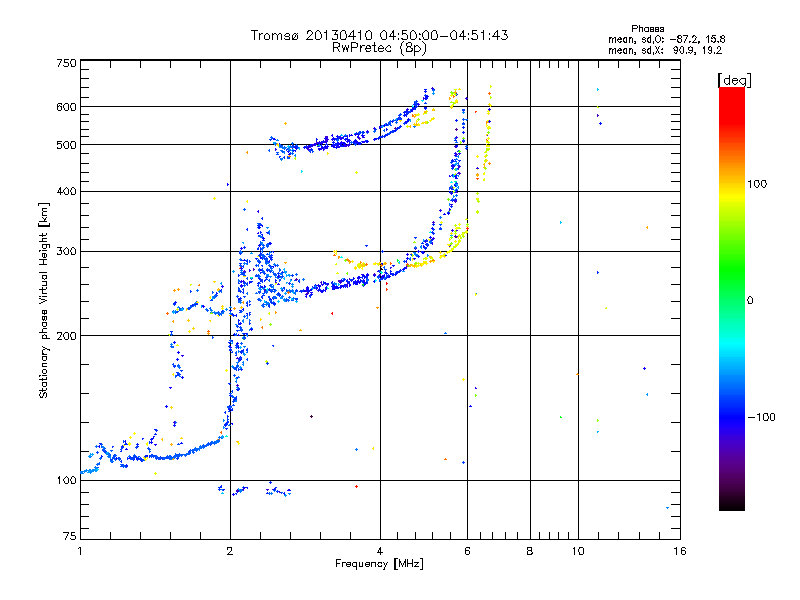Click the x-axis tick label '16'
Screen dimensions: 800x600
(680, 551)
